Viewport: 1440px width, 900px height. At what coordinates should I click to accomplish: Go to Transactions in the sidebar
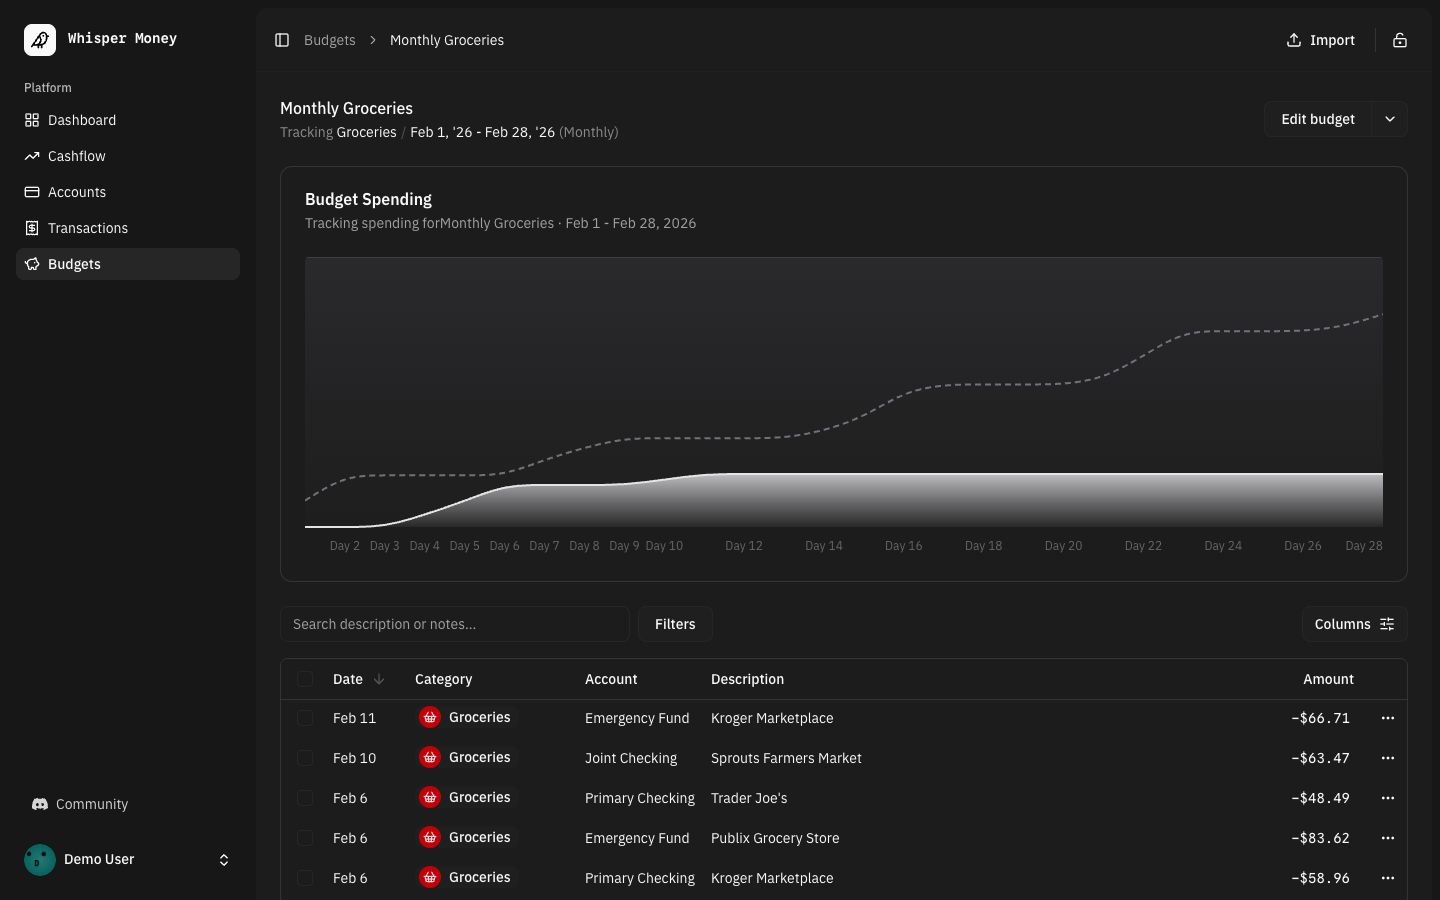pyautogui.click(x=88, y=228)
